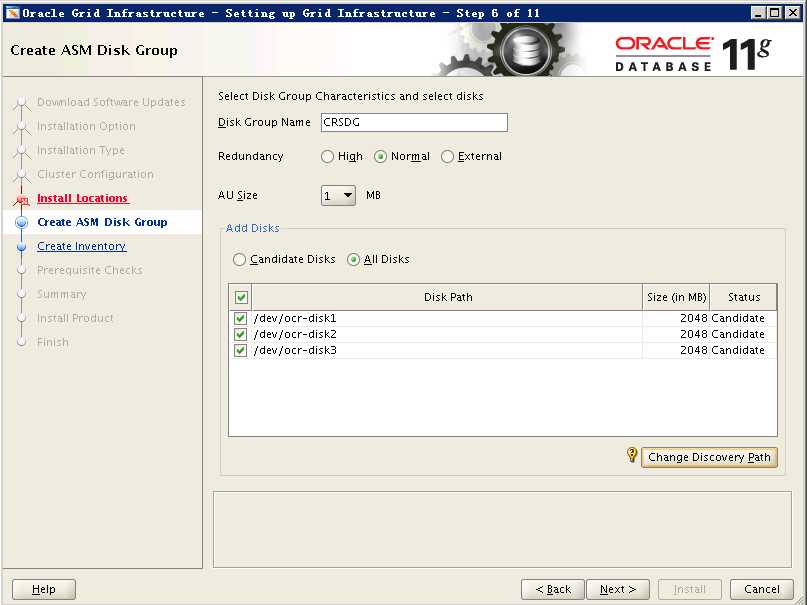Image resolution: width=807 pixels, height=605 pixels.
Task: Click the Create Inventory step bullet
Action: [22, 246]
